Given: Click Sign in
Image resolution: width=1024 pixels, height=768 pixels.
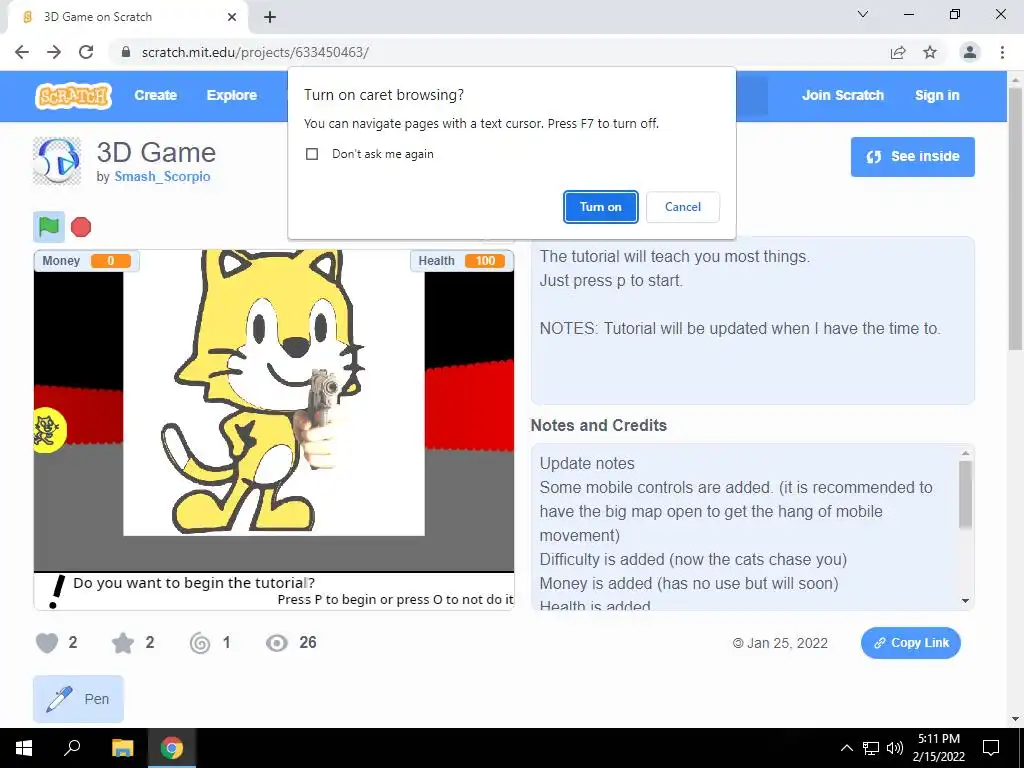Looking at the screenshot, I should tap(937, 95).
